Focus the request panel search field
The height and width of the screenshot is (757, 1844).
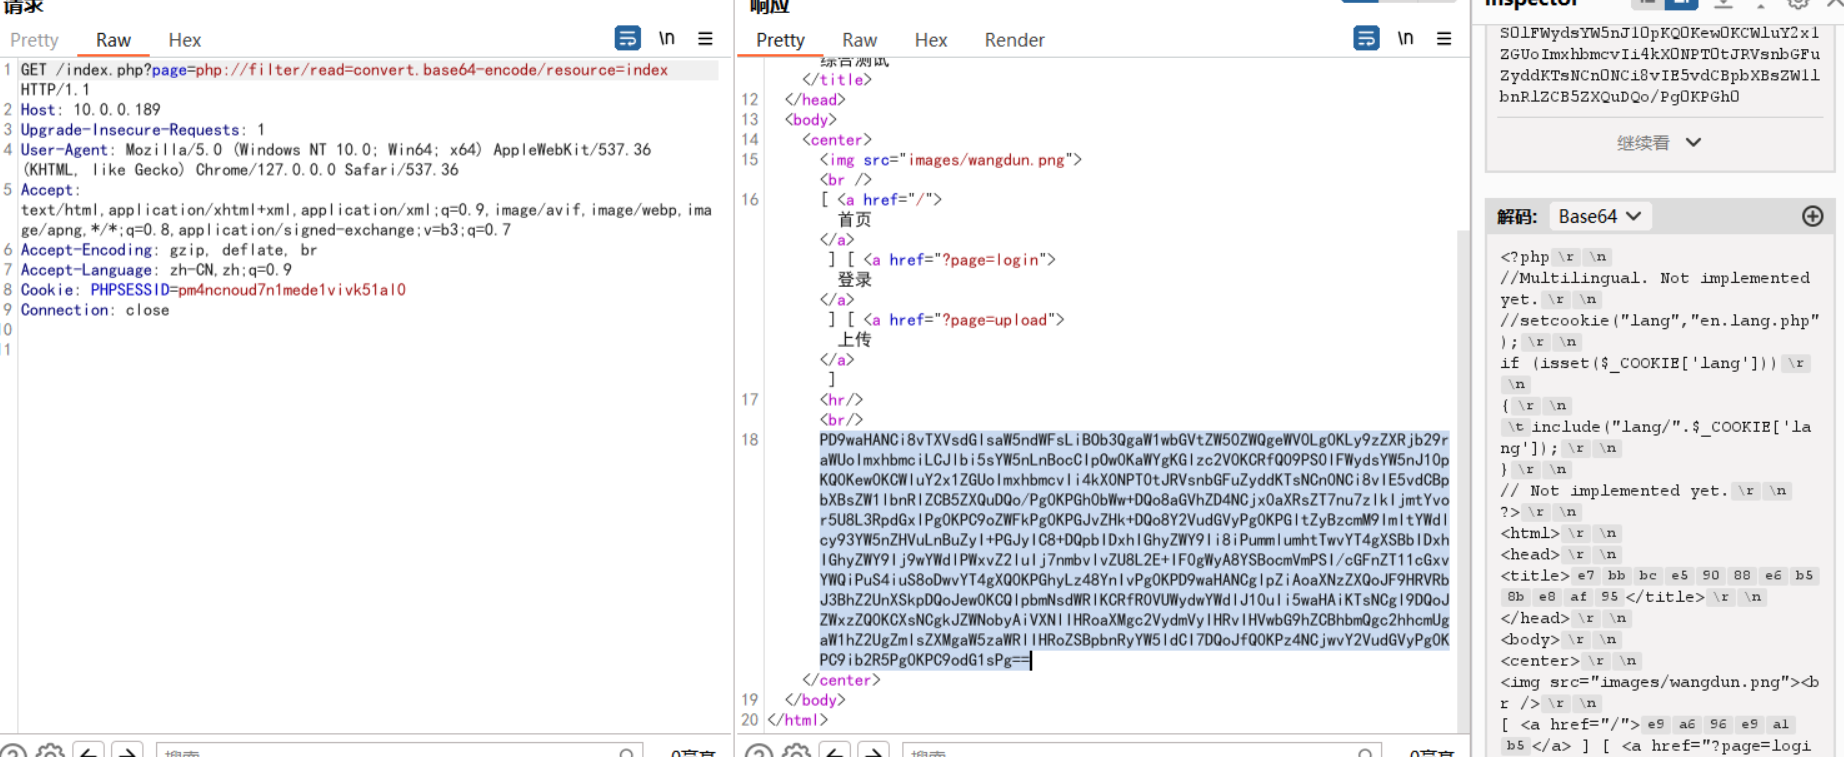(x=400, y=751)
